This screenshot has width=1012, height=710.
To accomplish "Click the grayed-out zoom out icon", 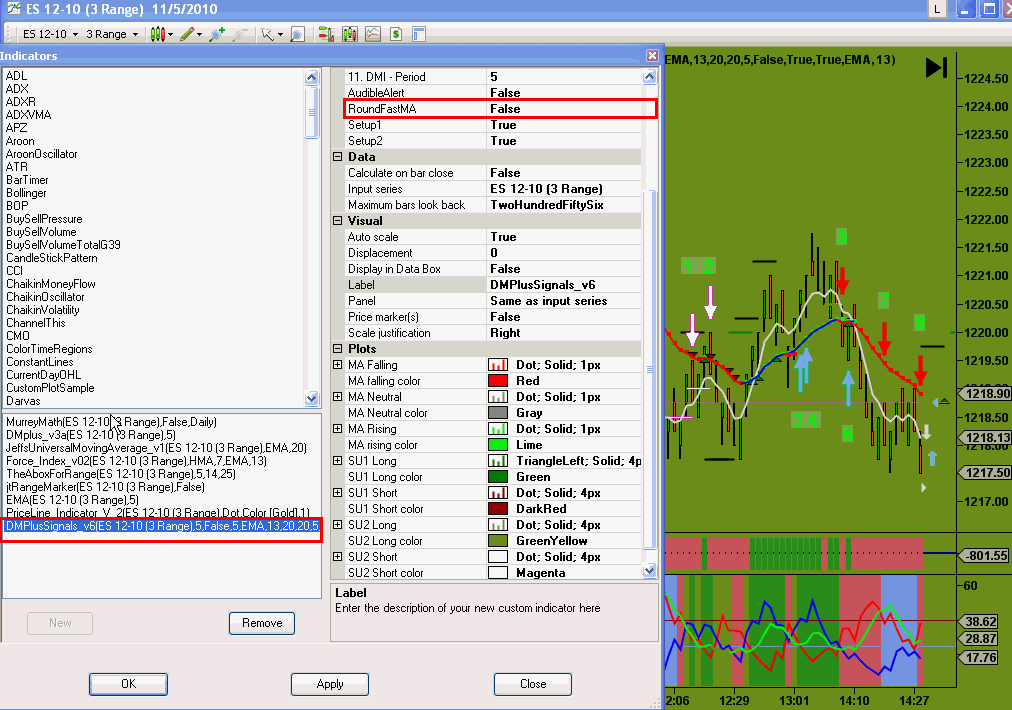I will coord(240,34).
